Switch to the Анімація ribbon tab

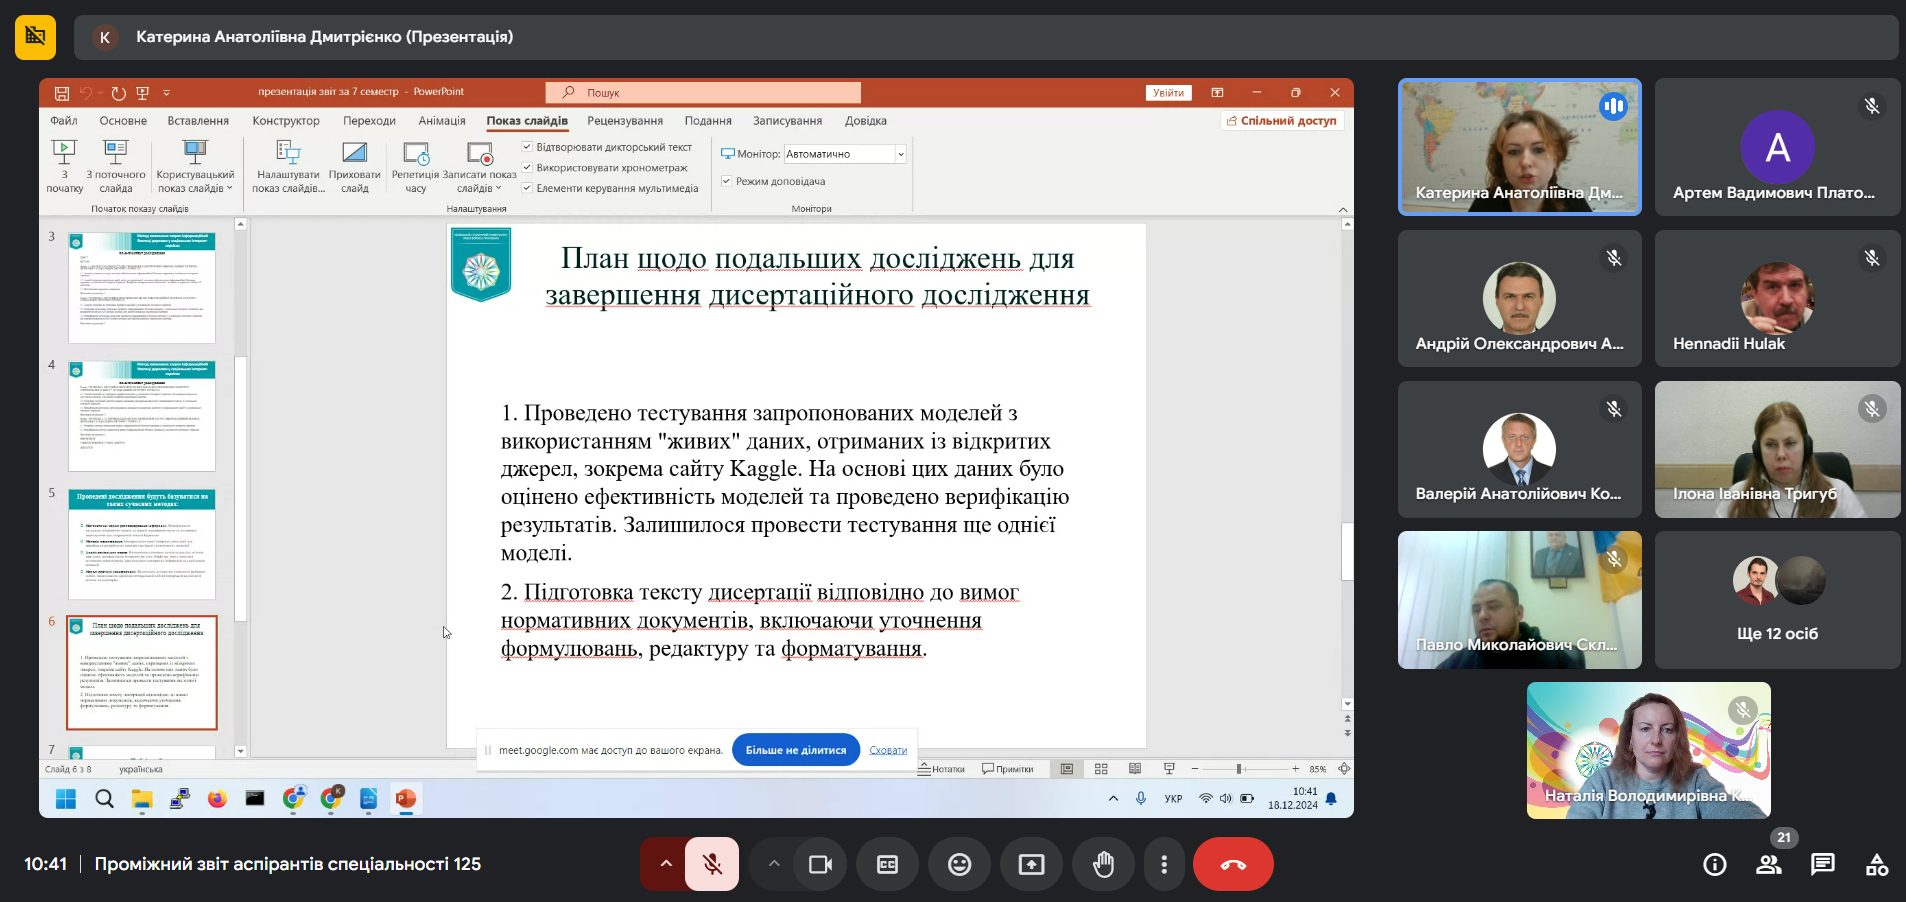[x=442, y=120]
